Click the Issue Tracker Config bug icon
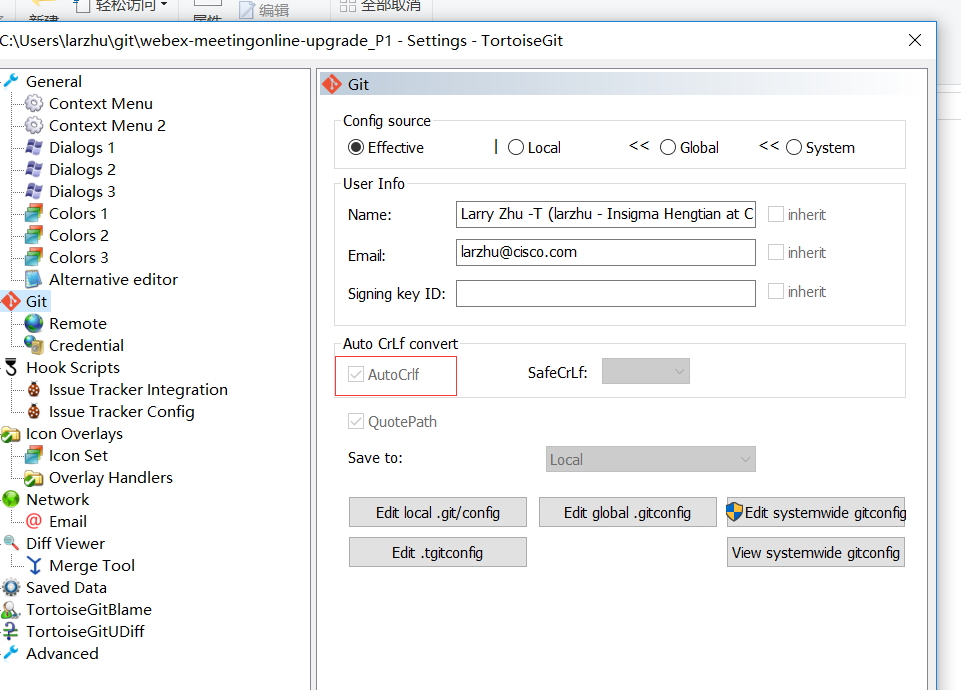 click(34, 411)
